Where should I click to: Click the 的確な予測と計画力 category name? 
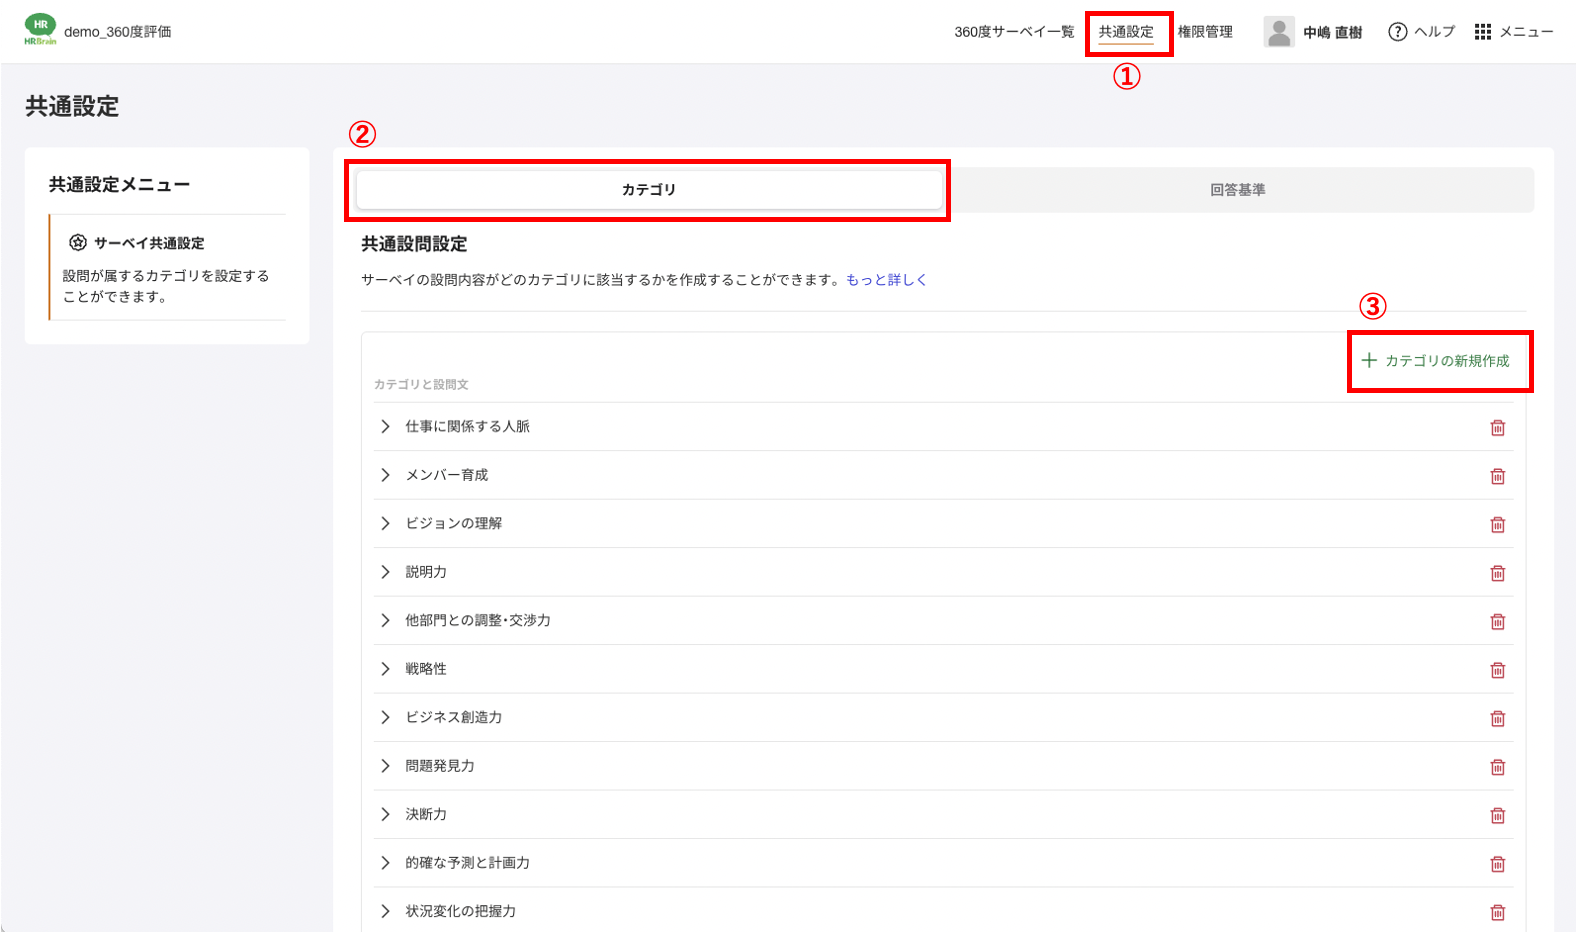(467, 863)
